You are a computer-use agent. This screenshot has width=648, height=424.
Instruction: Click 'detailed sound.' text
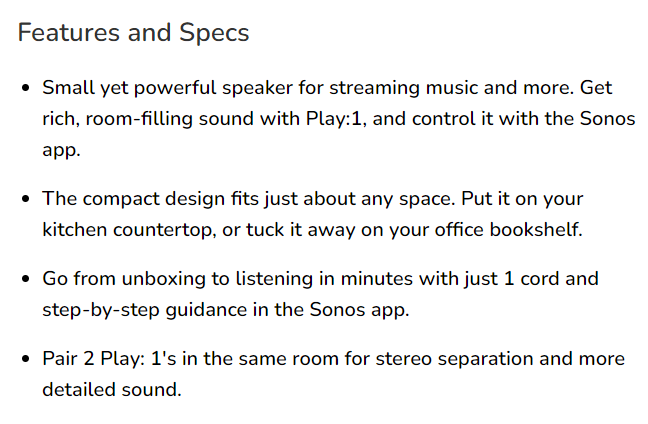(x=112, y=390)
